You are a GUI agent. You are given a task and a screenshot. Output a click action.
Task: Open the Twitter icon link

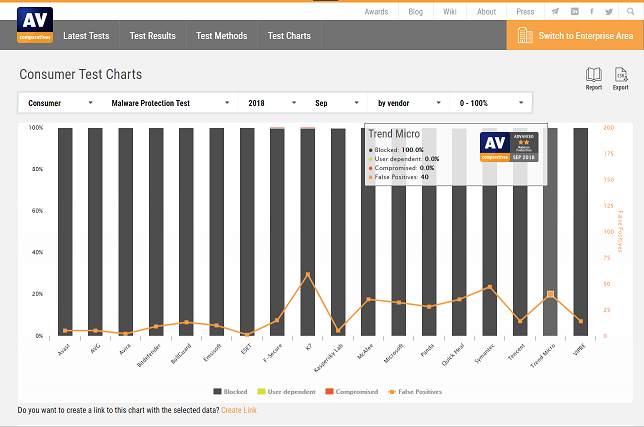(609, 11)
